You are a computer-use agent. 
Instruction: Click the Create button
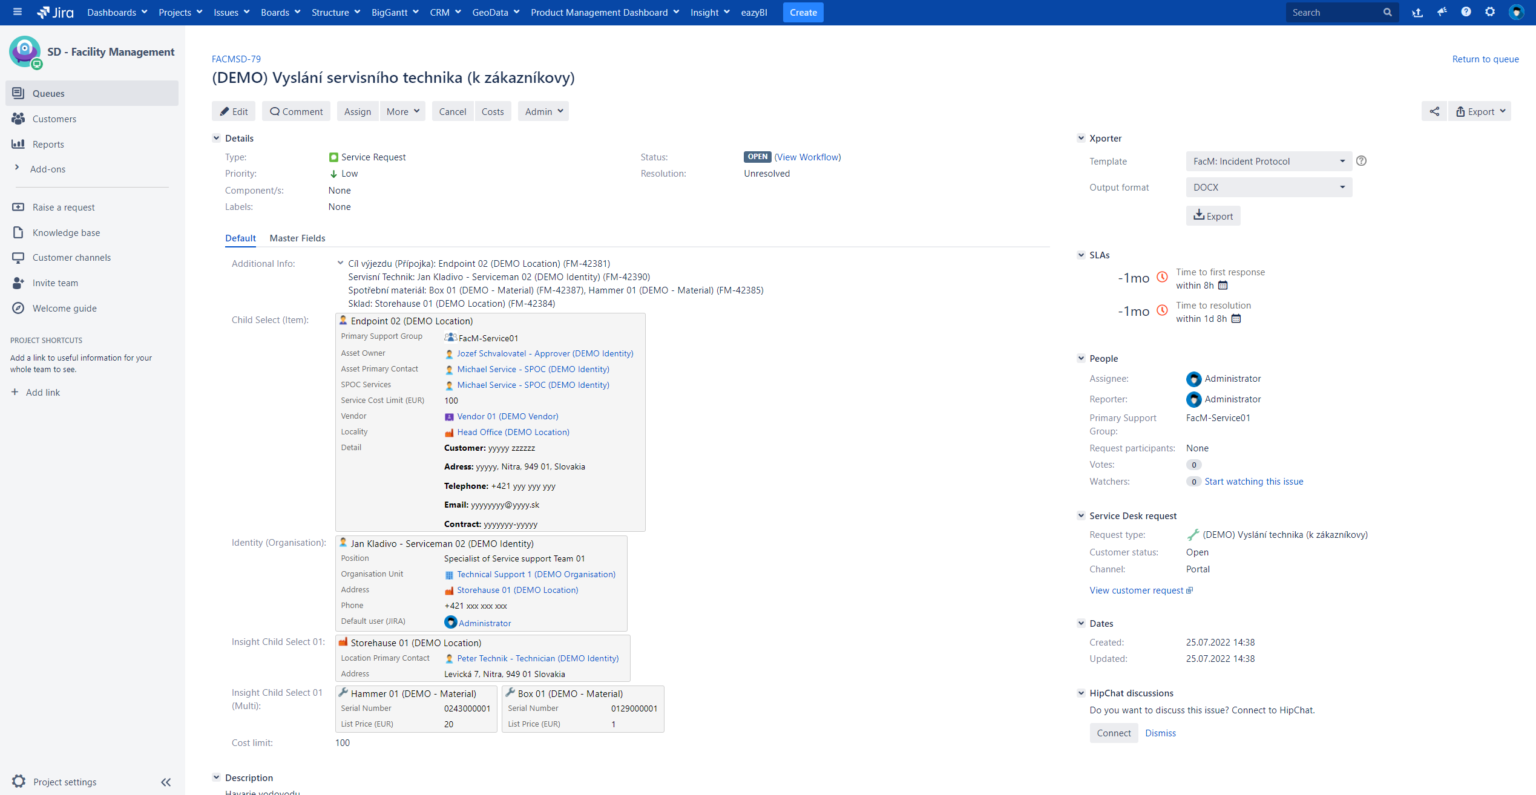(x=803, y=12)
